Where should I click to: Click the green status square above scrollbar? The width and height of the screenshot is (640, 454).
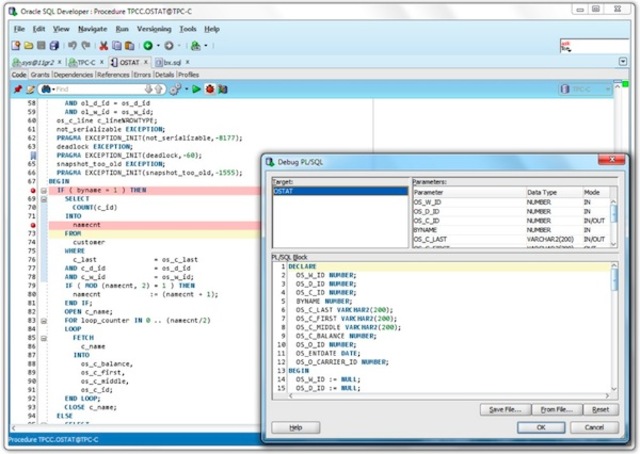tap(625, 84)
